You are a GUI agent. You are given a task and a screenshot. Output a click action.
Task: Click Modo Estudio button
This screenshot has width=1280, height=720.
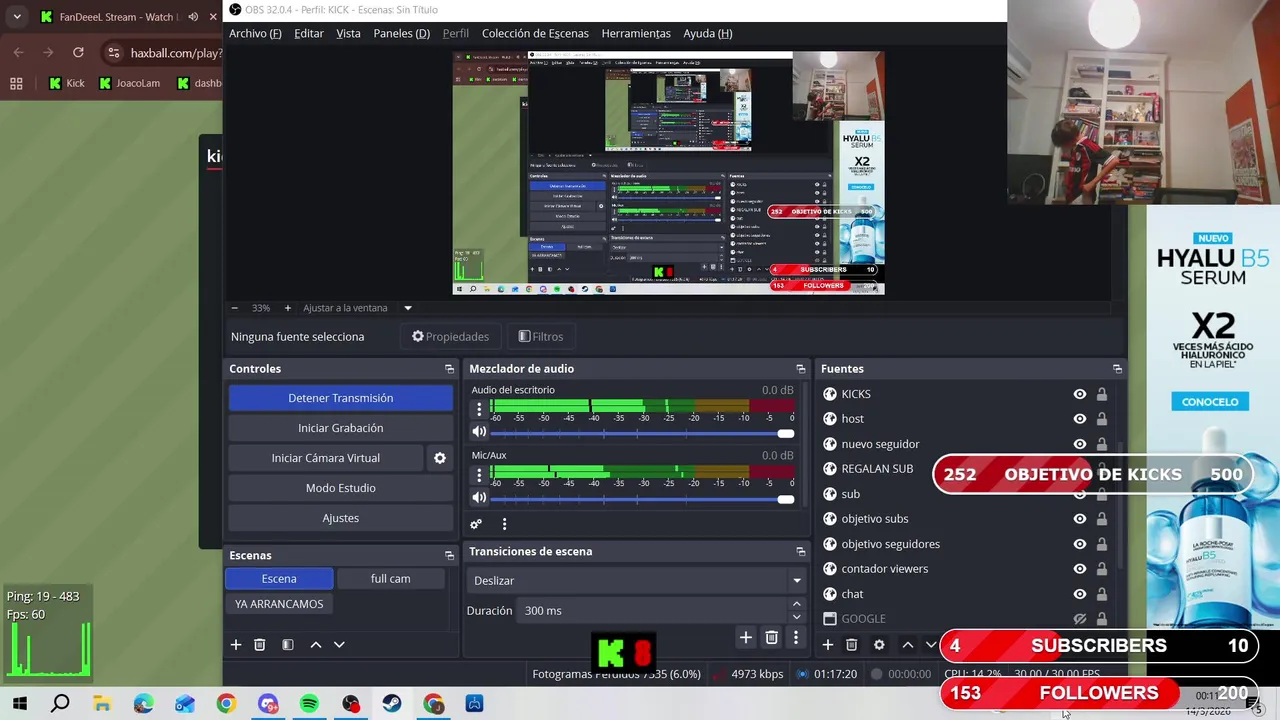click(x=340, y=488)
